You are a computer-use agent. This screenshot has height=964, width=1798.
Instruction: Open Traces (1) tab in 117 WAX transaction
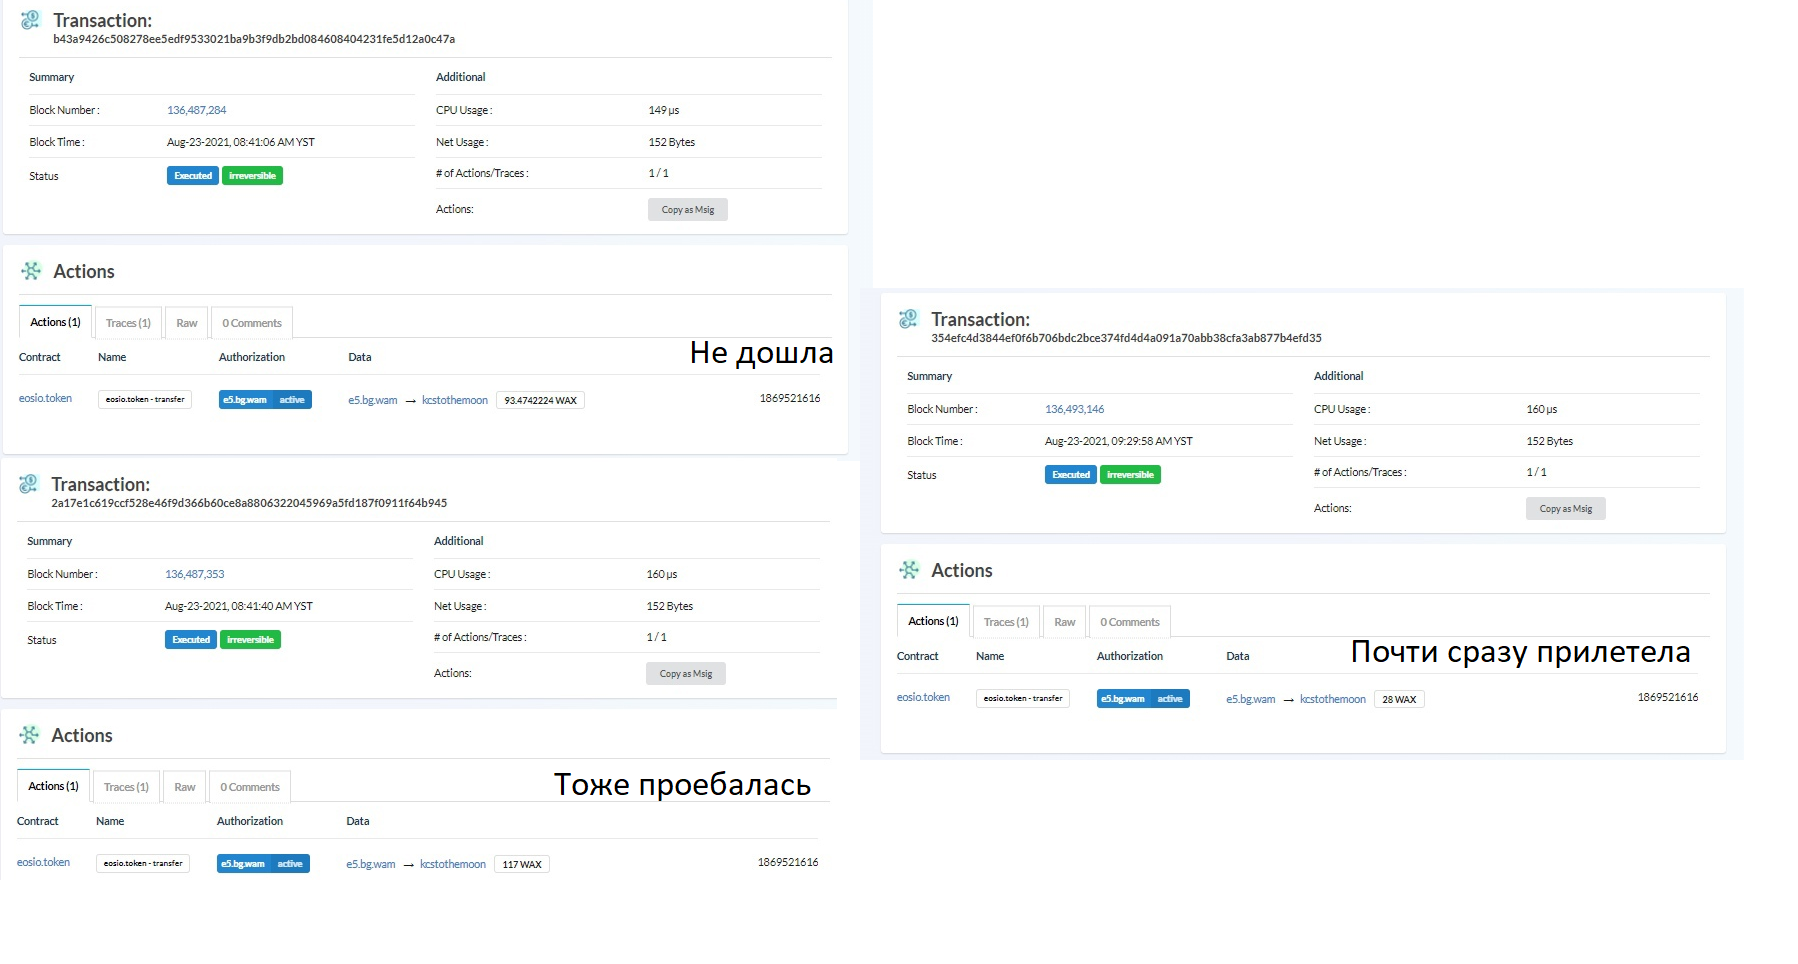[126, 787]
